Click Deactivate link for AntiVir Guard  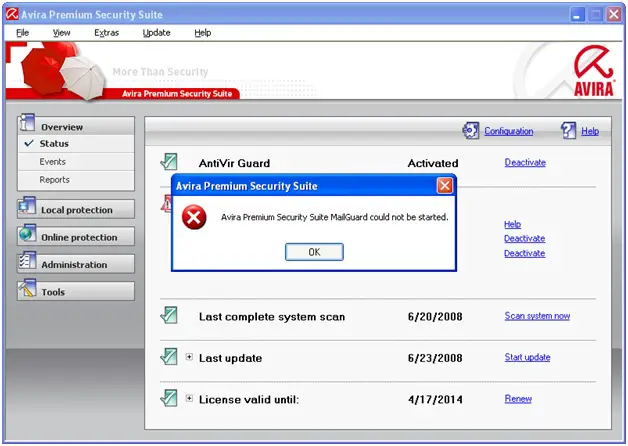pos(525,163)
